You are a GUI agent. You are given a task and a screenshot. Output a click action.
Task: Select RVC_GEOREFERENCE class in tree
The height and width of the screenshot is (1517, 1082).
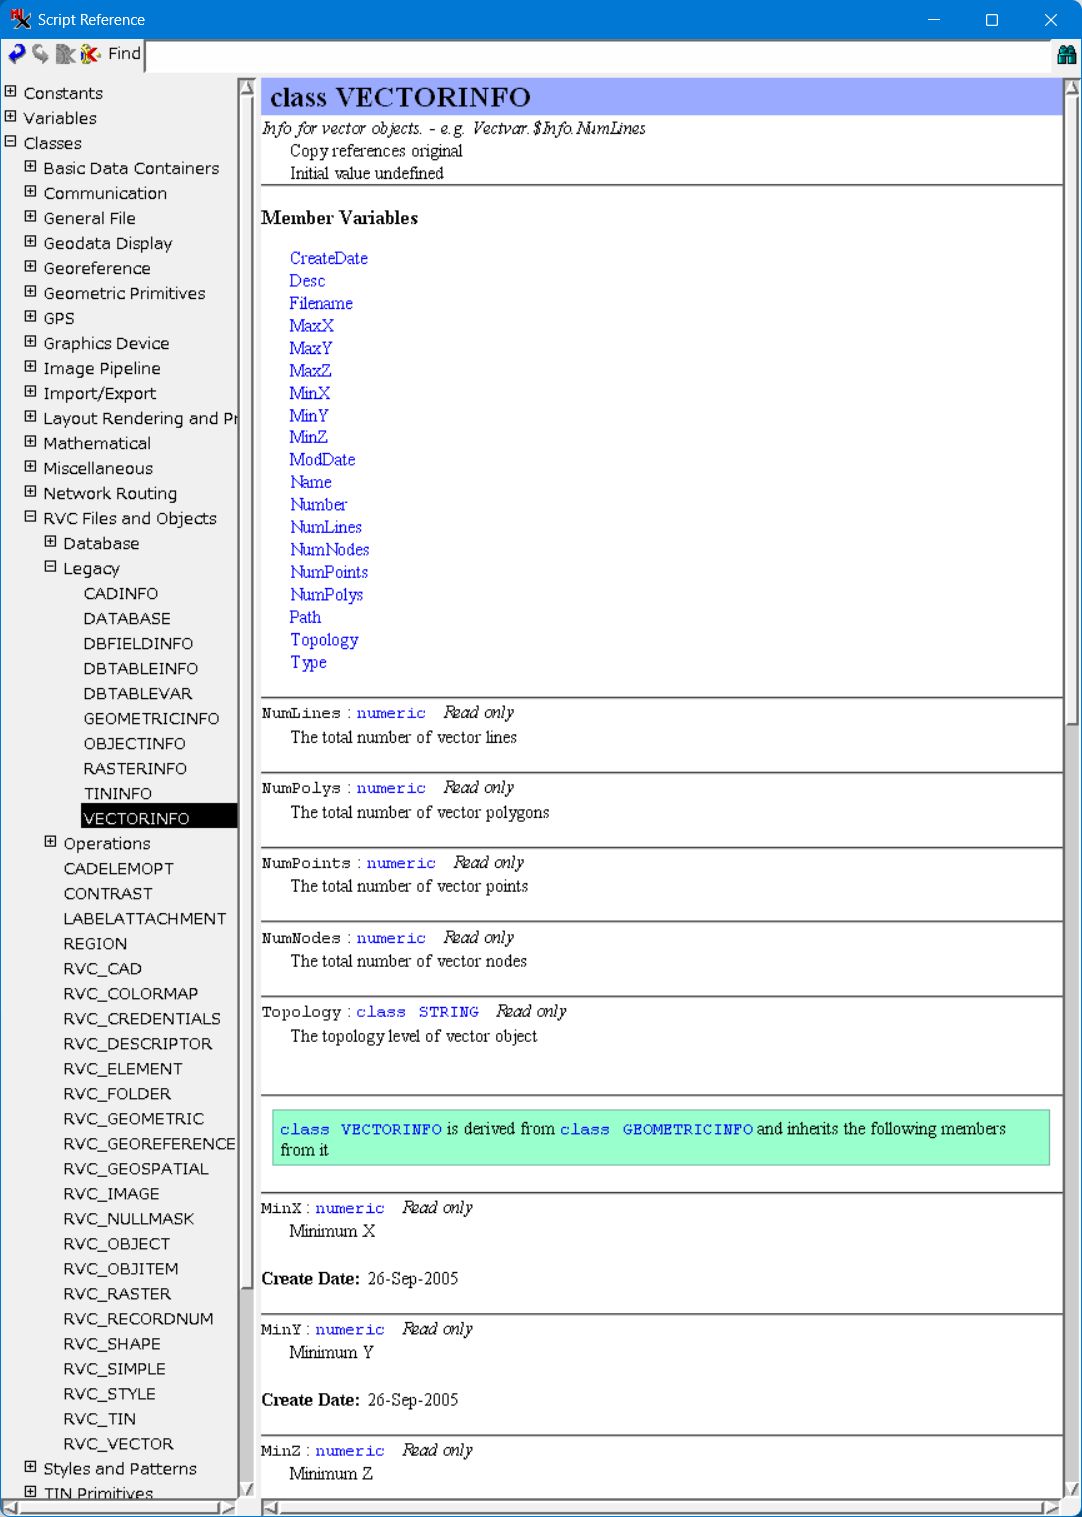click(x=149, y=1143)
